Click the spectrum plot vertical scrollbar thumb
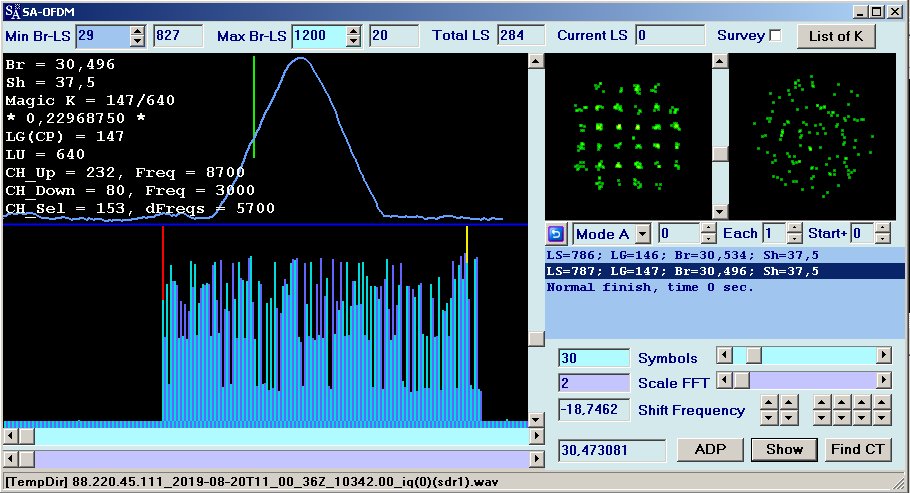910x493 pixels. click(x=536, y=339)
